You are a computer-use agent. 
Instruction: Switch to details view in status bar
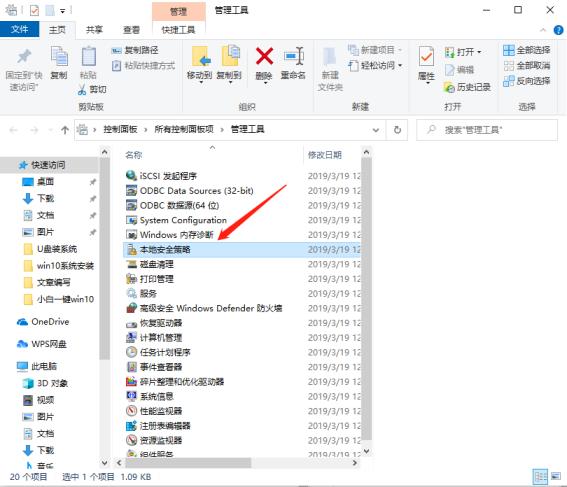(541, 477)
